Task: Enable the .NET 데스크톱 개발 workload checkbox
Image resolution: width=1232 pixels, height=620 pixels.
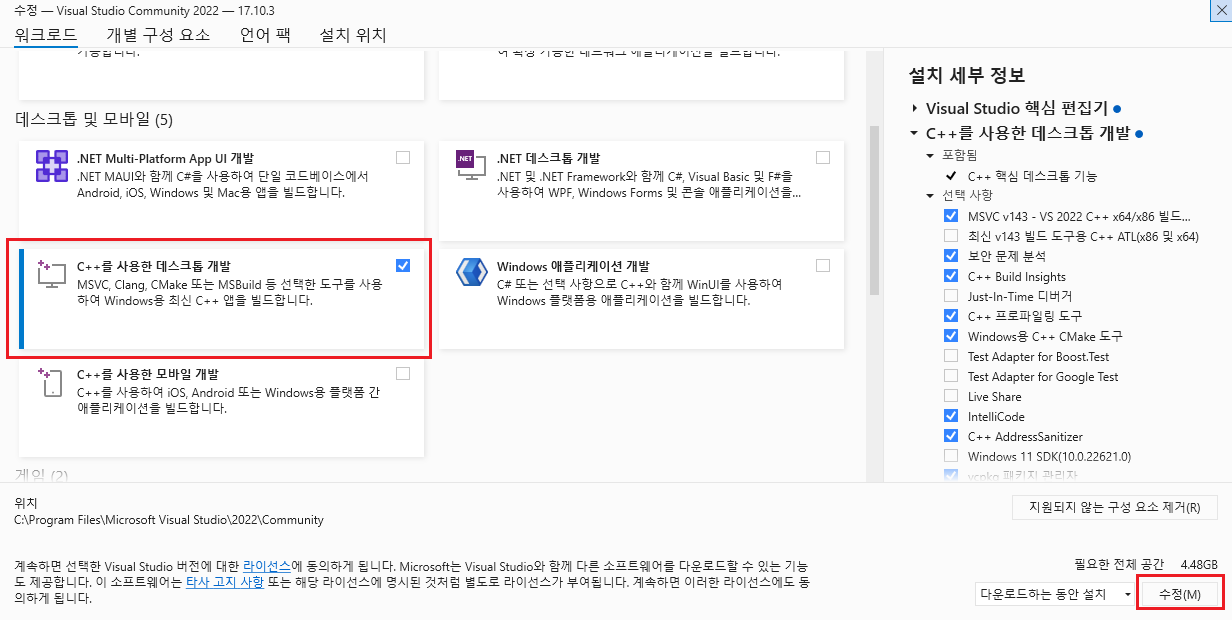Action: tap(822, 157)
